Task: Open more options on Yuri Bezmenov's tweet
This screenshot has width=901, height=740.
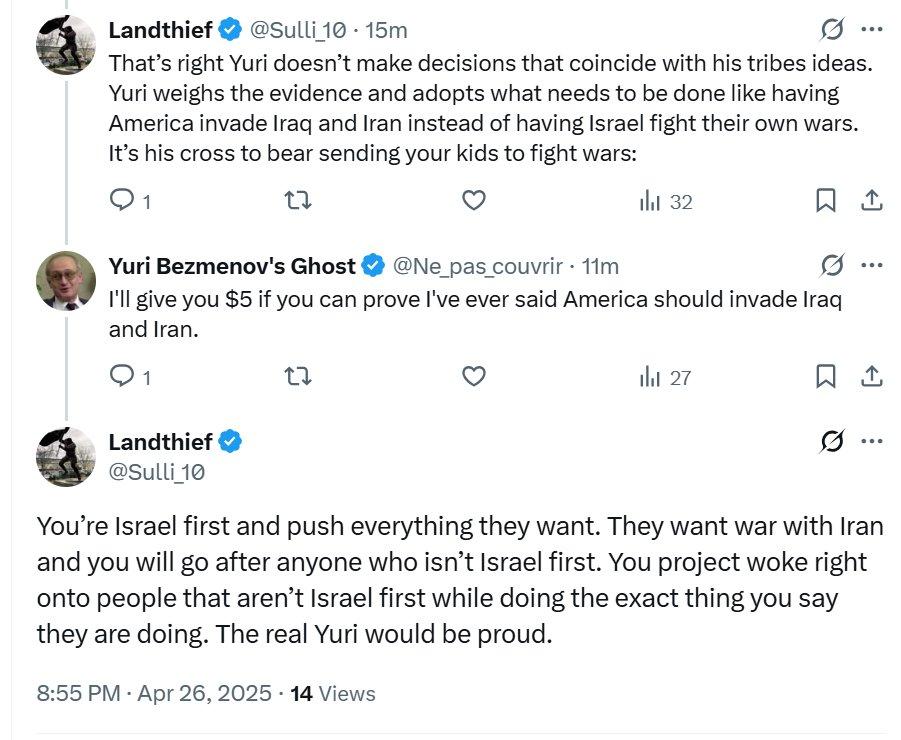Action: click(x=871, y=265)
